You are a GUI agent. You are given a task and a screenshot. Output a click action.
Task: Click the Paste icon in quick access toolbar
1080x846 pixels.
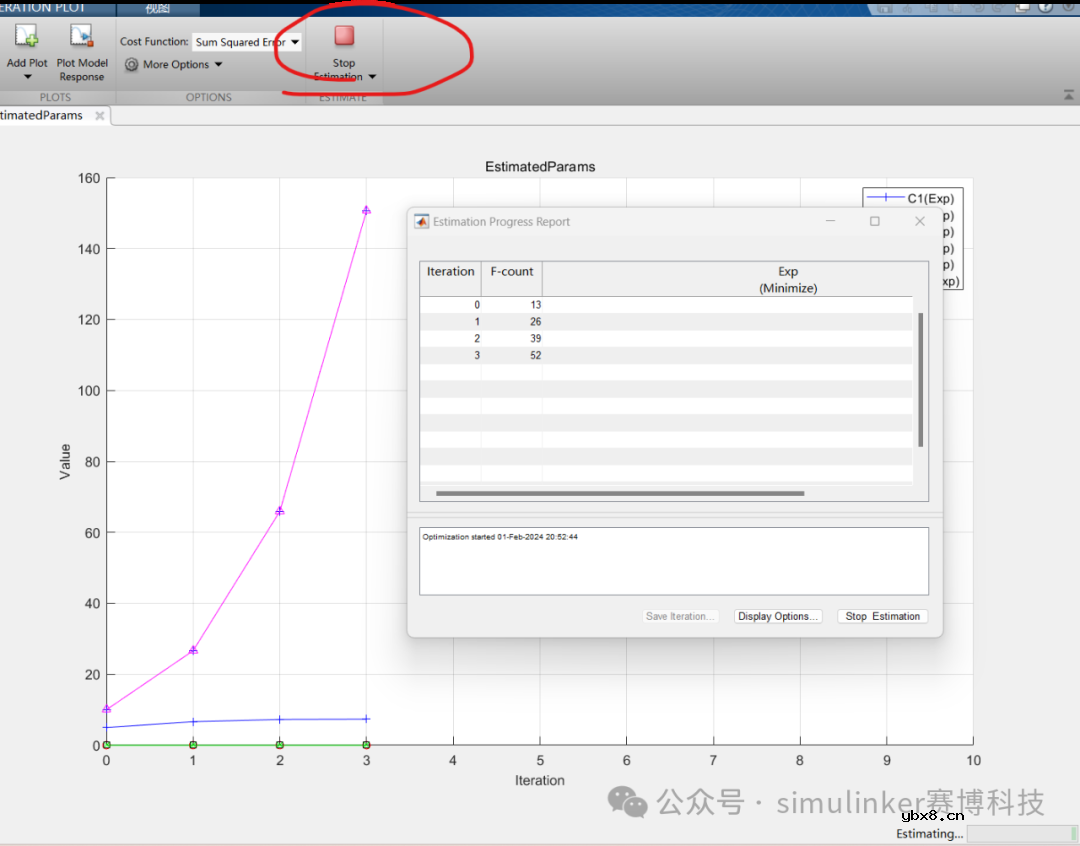pyautogui.click(x=953, y=8)
